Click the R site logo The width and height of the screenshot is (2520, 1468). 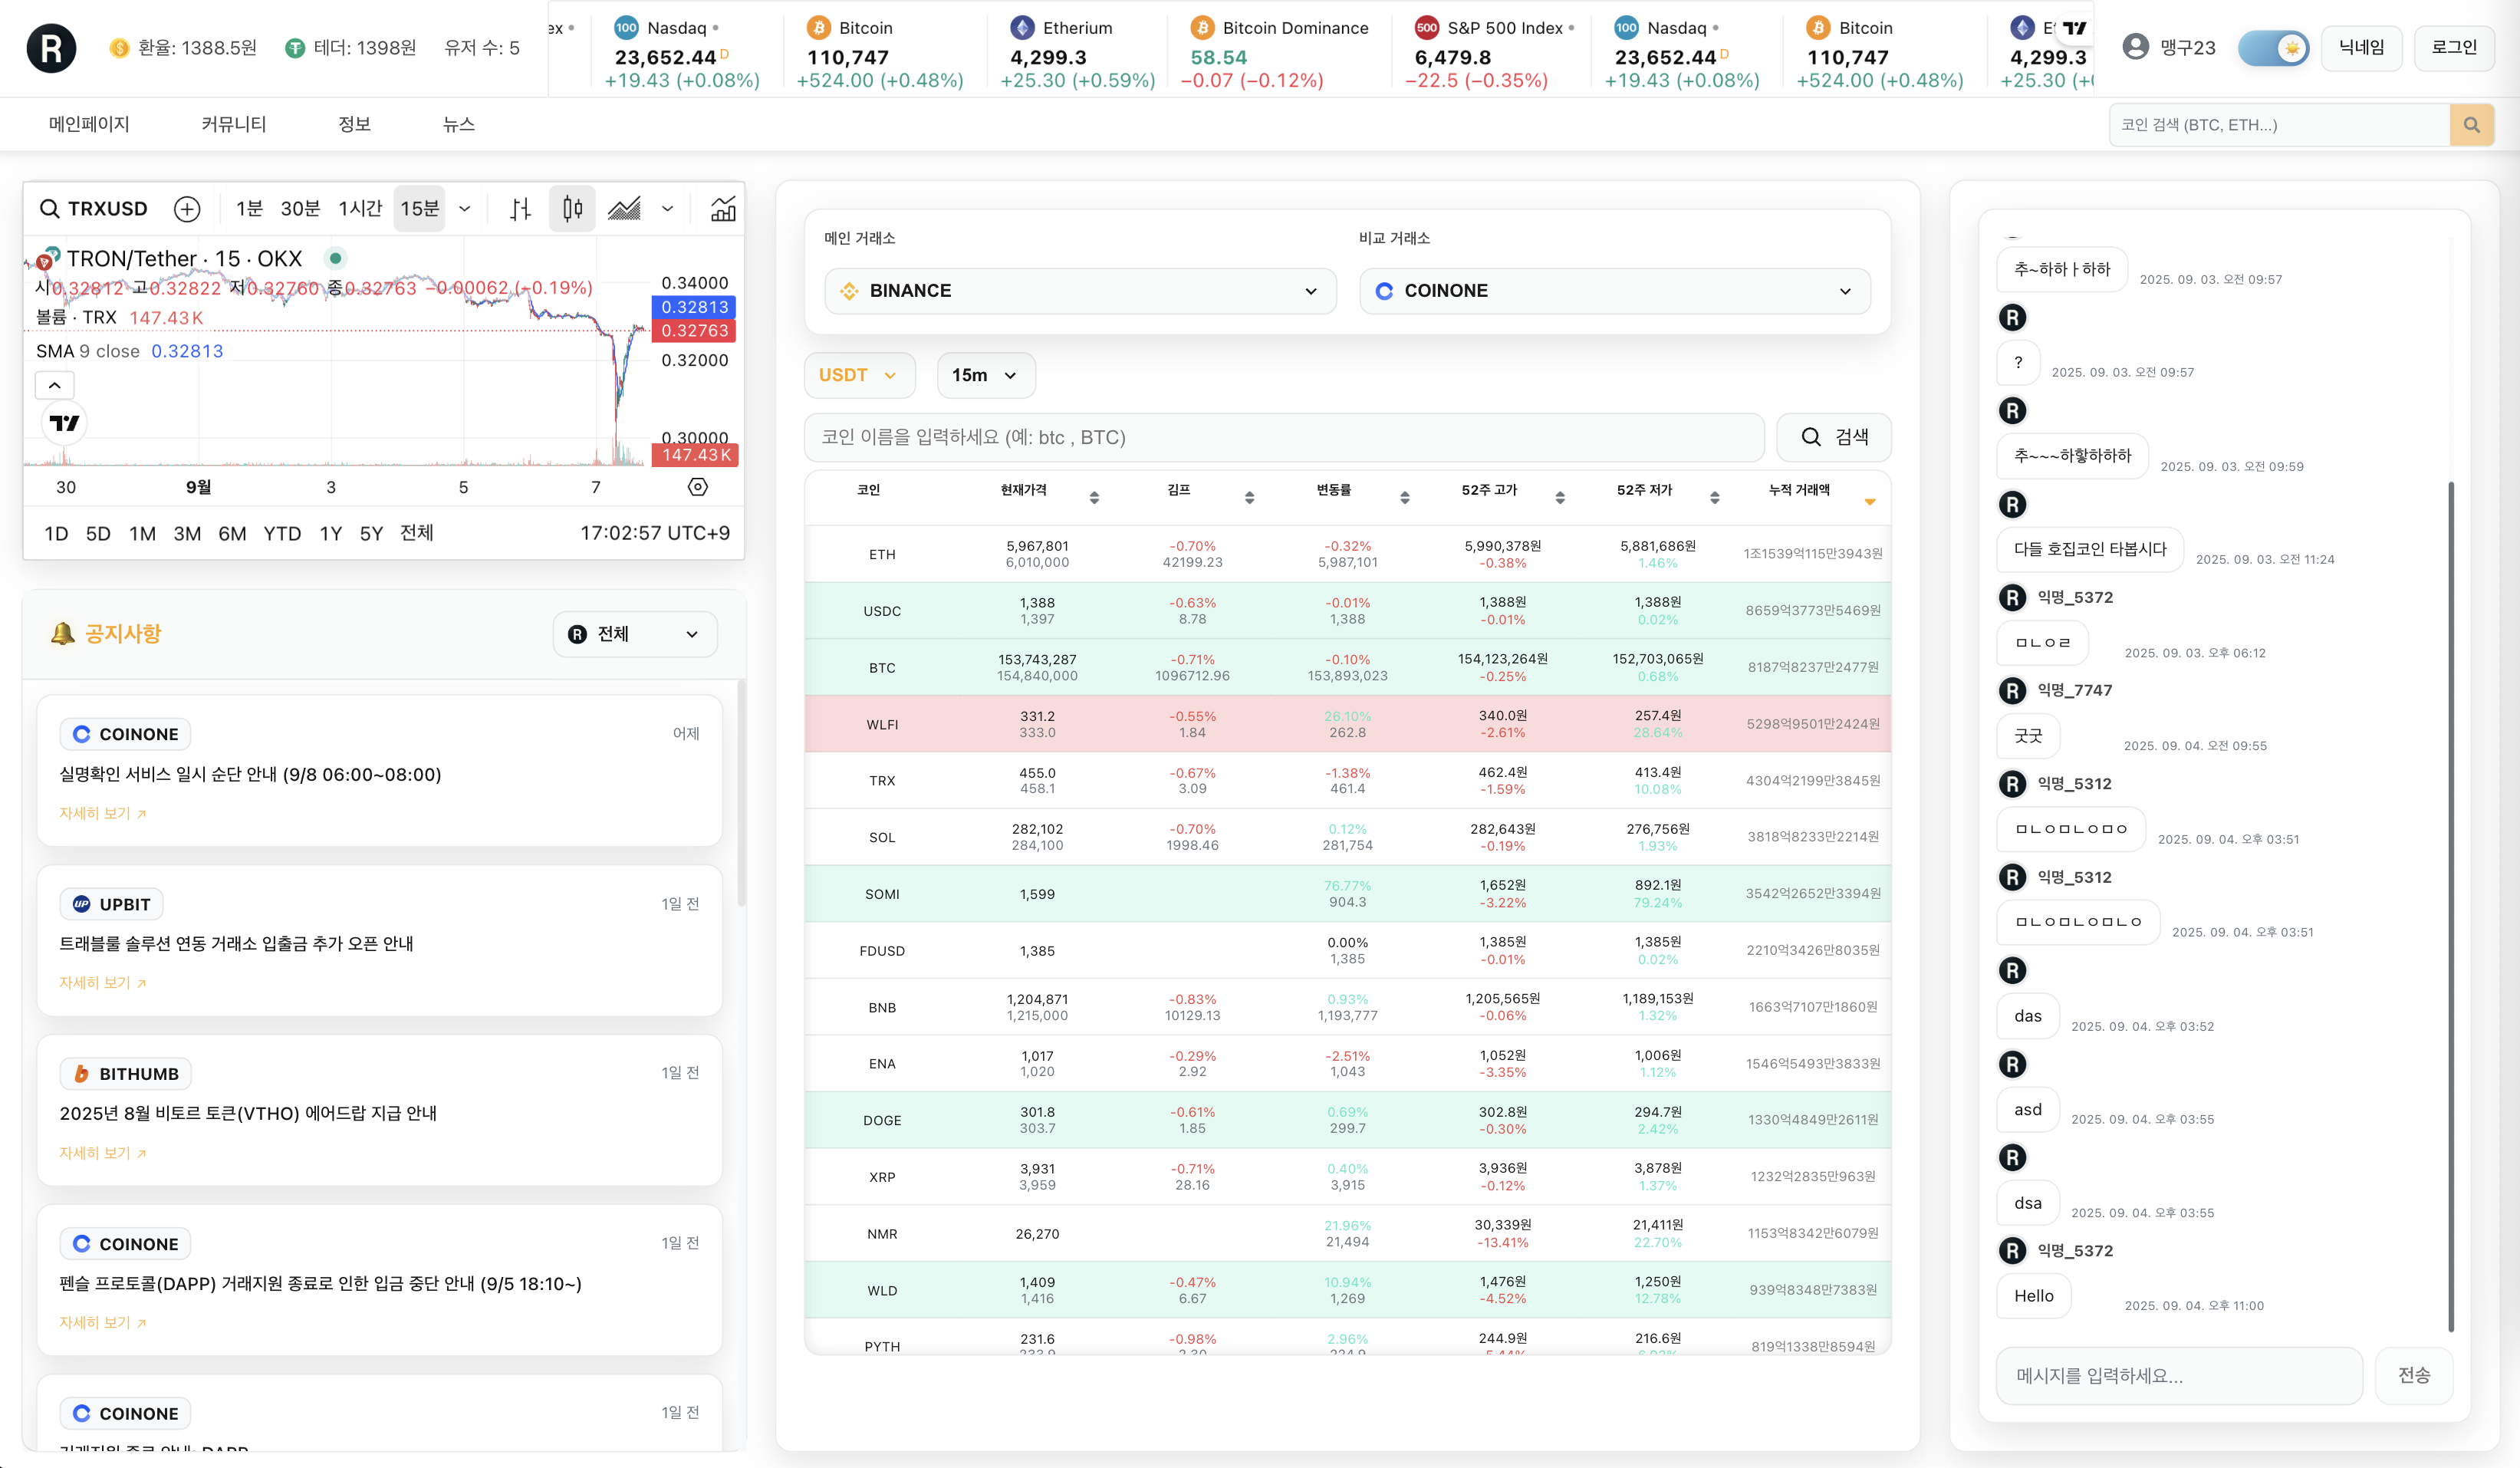click(x=51, y=48)
